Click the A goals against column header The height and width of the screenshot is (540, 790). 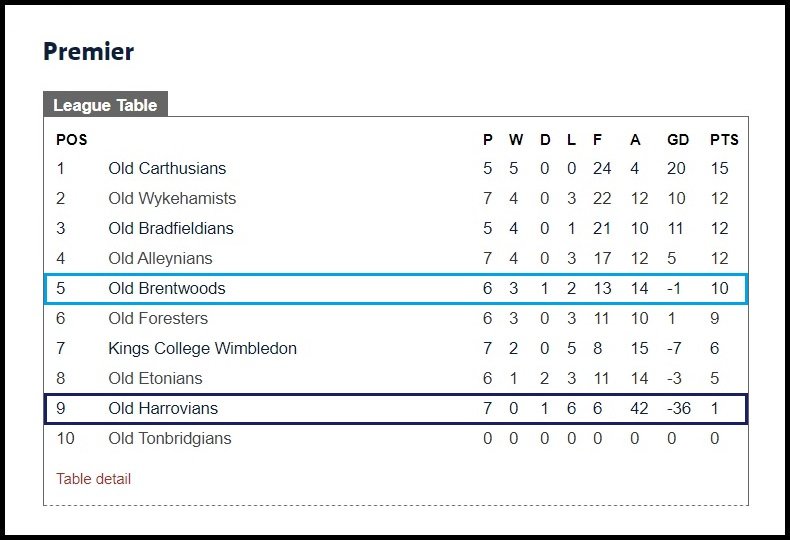point(635,140)
